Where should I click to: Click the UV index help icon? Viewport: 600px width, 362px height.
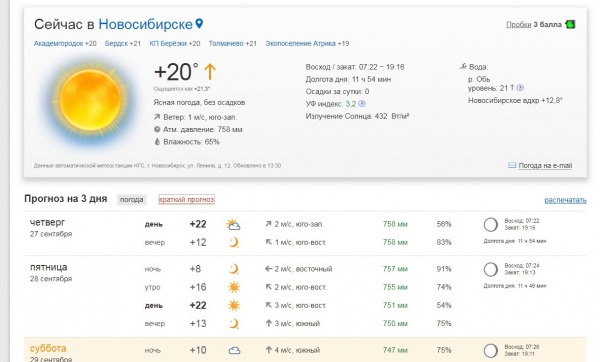coord(362,104)
